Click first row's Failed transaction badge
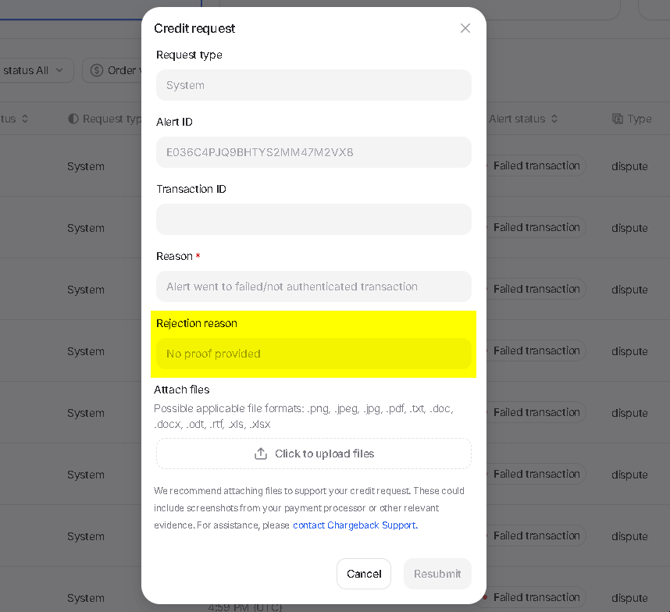The image size is (670, 612). (x=536, y=166)
